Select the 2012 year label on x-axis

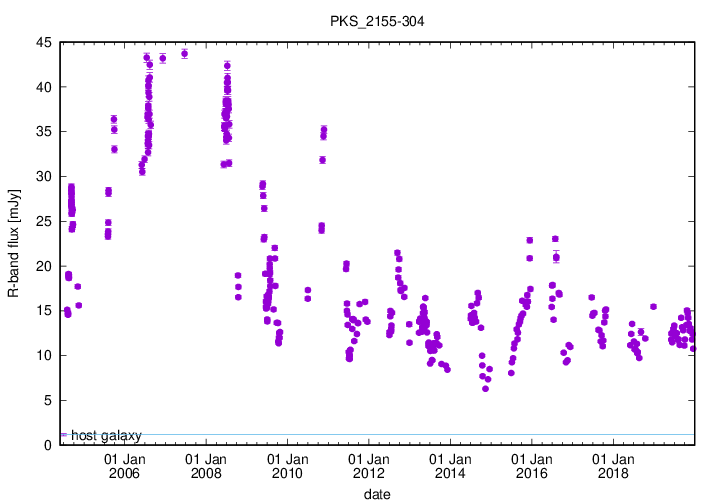pos(368,473)
